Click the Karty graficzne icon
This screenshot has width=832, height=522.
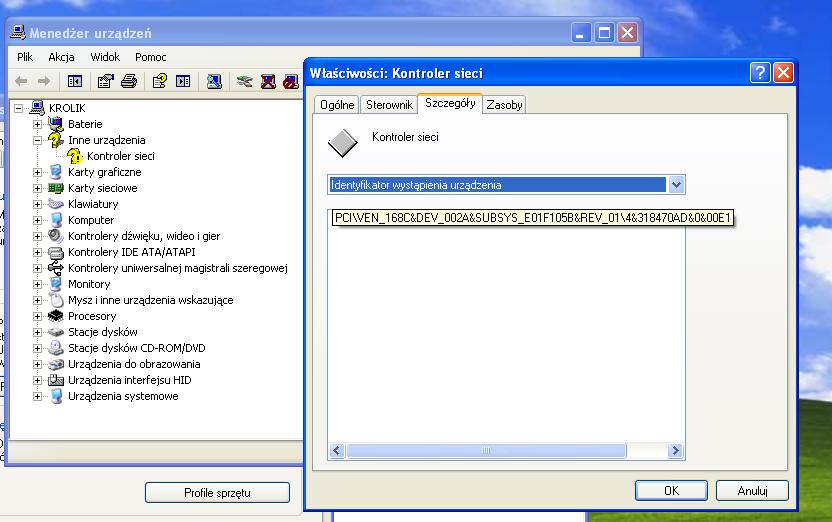click(x=56, y=172)
